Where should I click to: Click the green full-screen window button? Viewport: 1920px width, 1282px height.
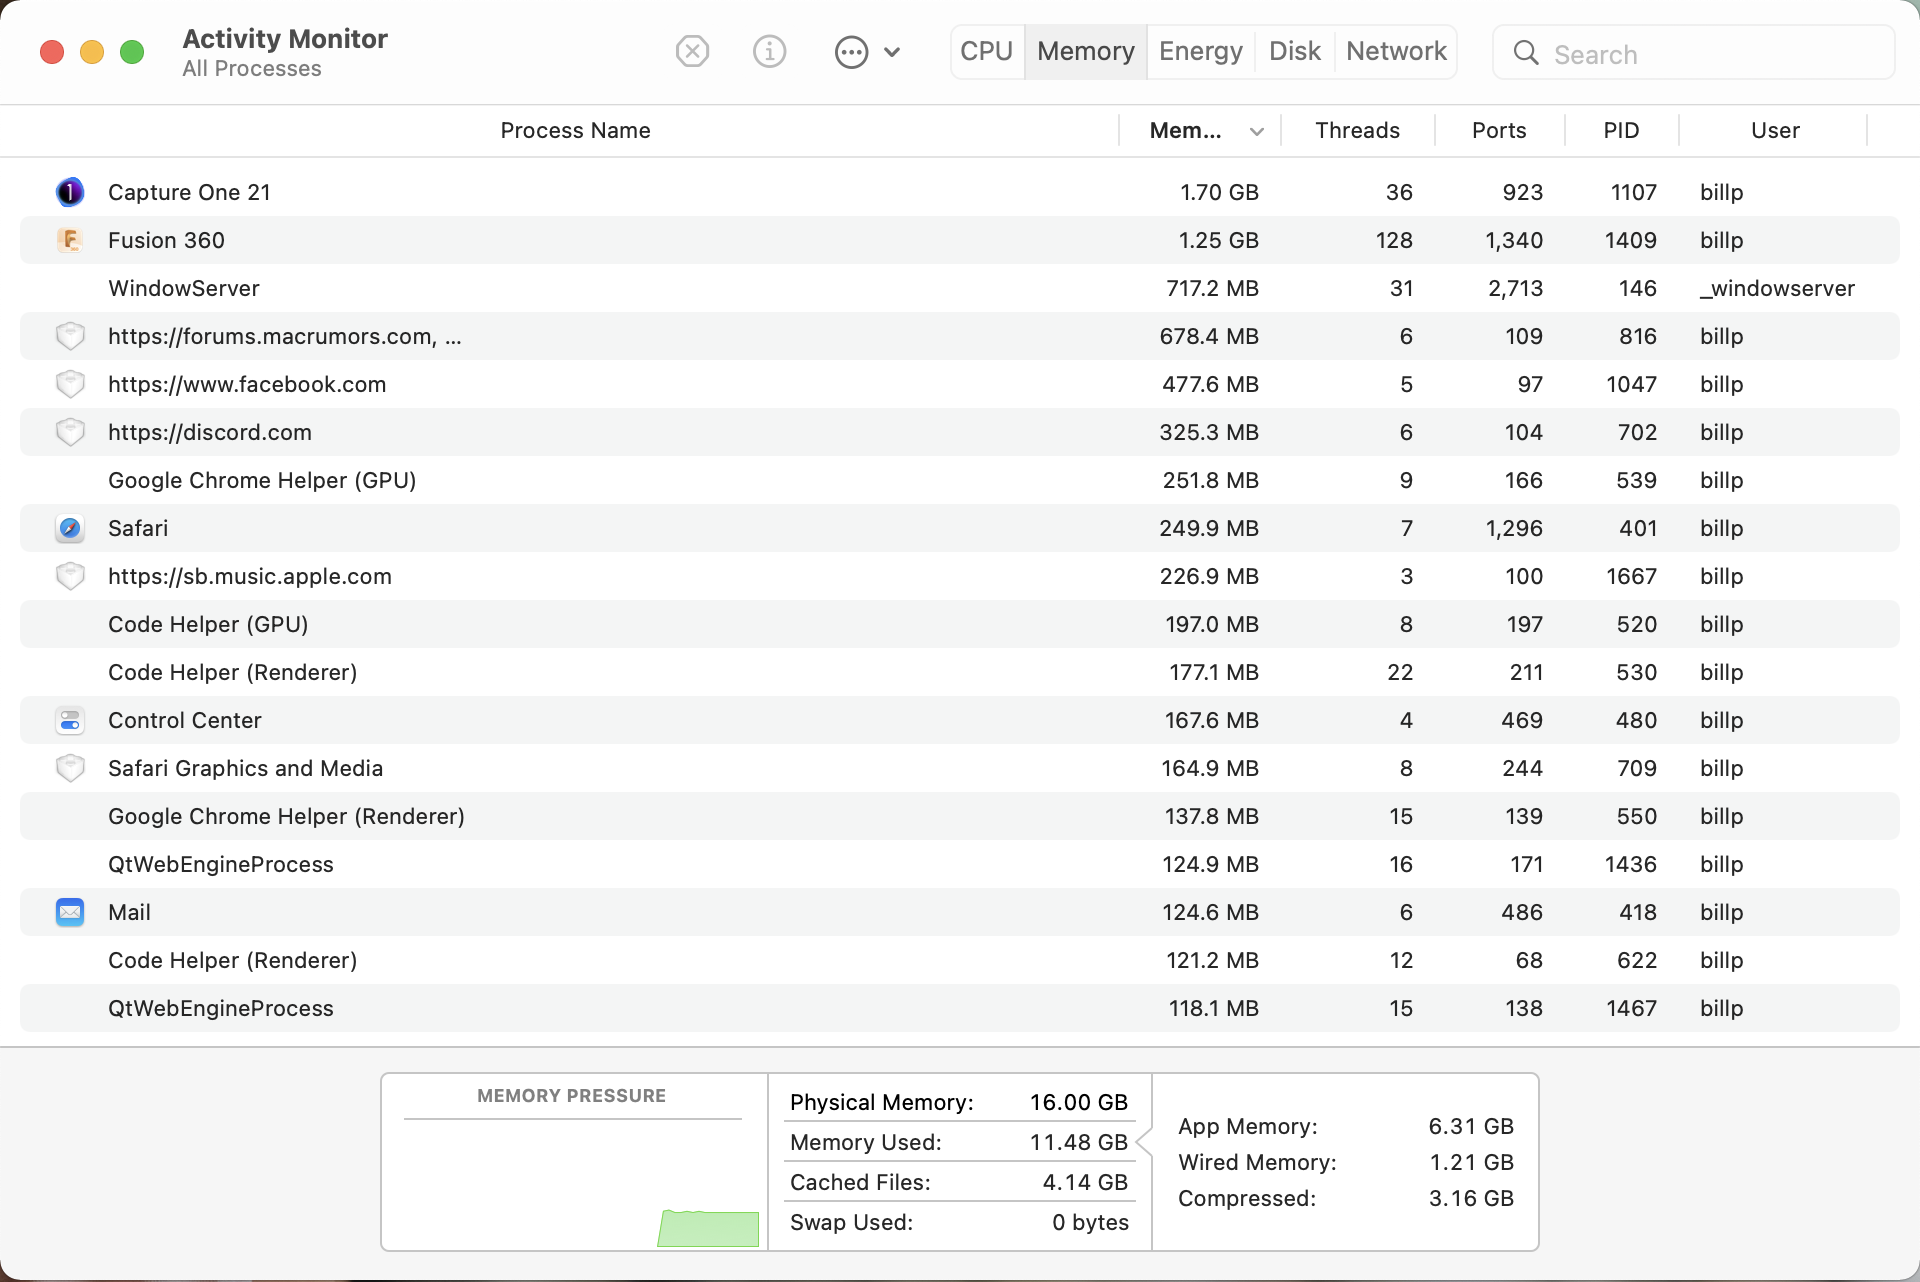click(132, 52)
